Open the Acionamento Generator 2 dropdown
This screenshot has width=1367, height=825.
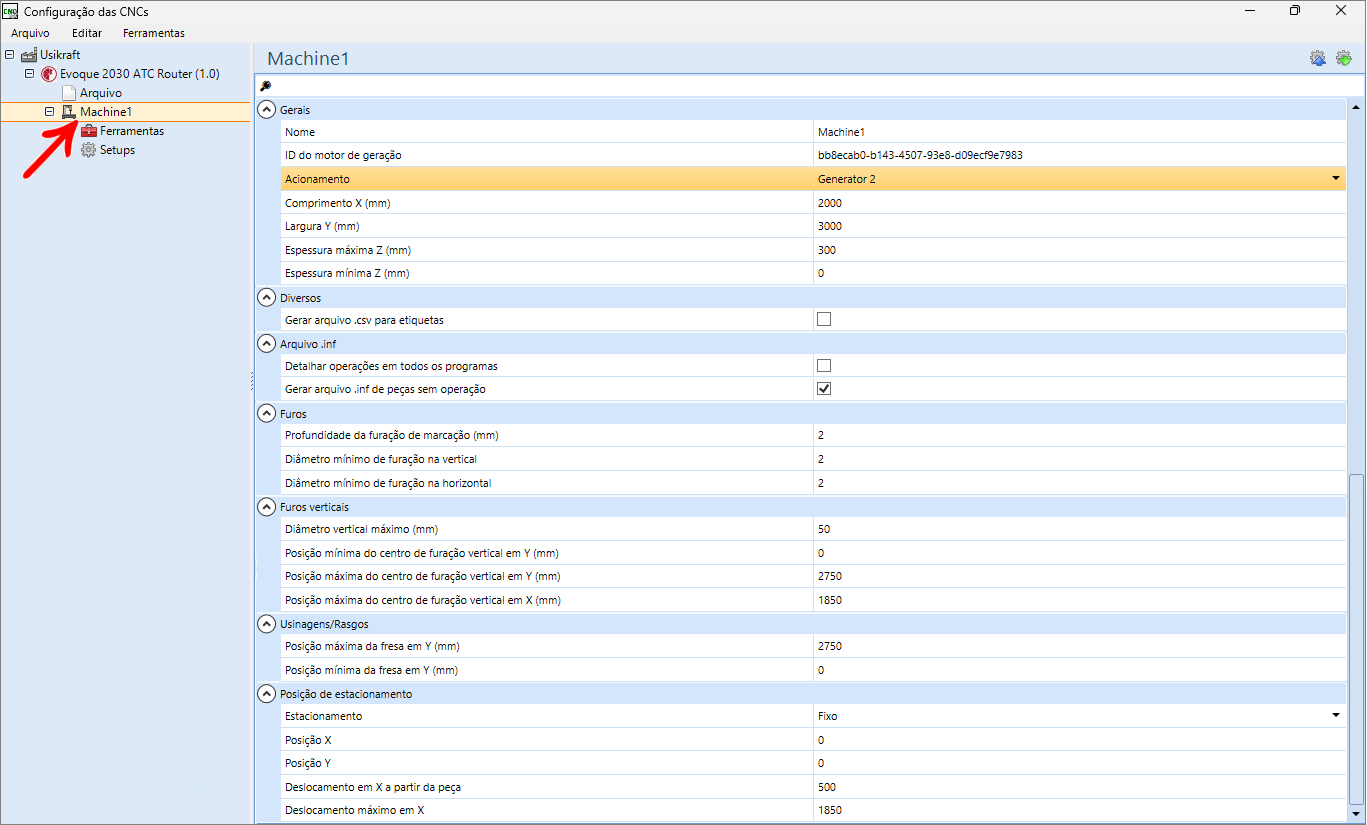pos(1335,179)
